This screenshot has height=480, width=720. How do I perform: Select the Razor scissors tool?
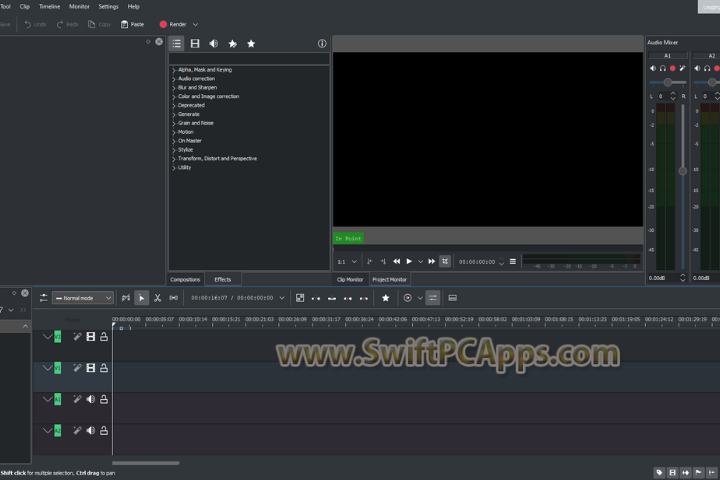158,298
